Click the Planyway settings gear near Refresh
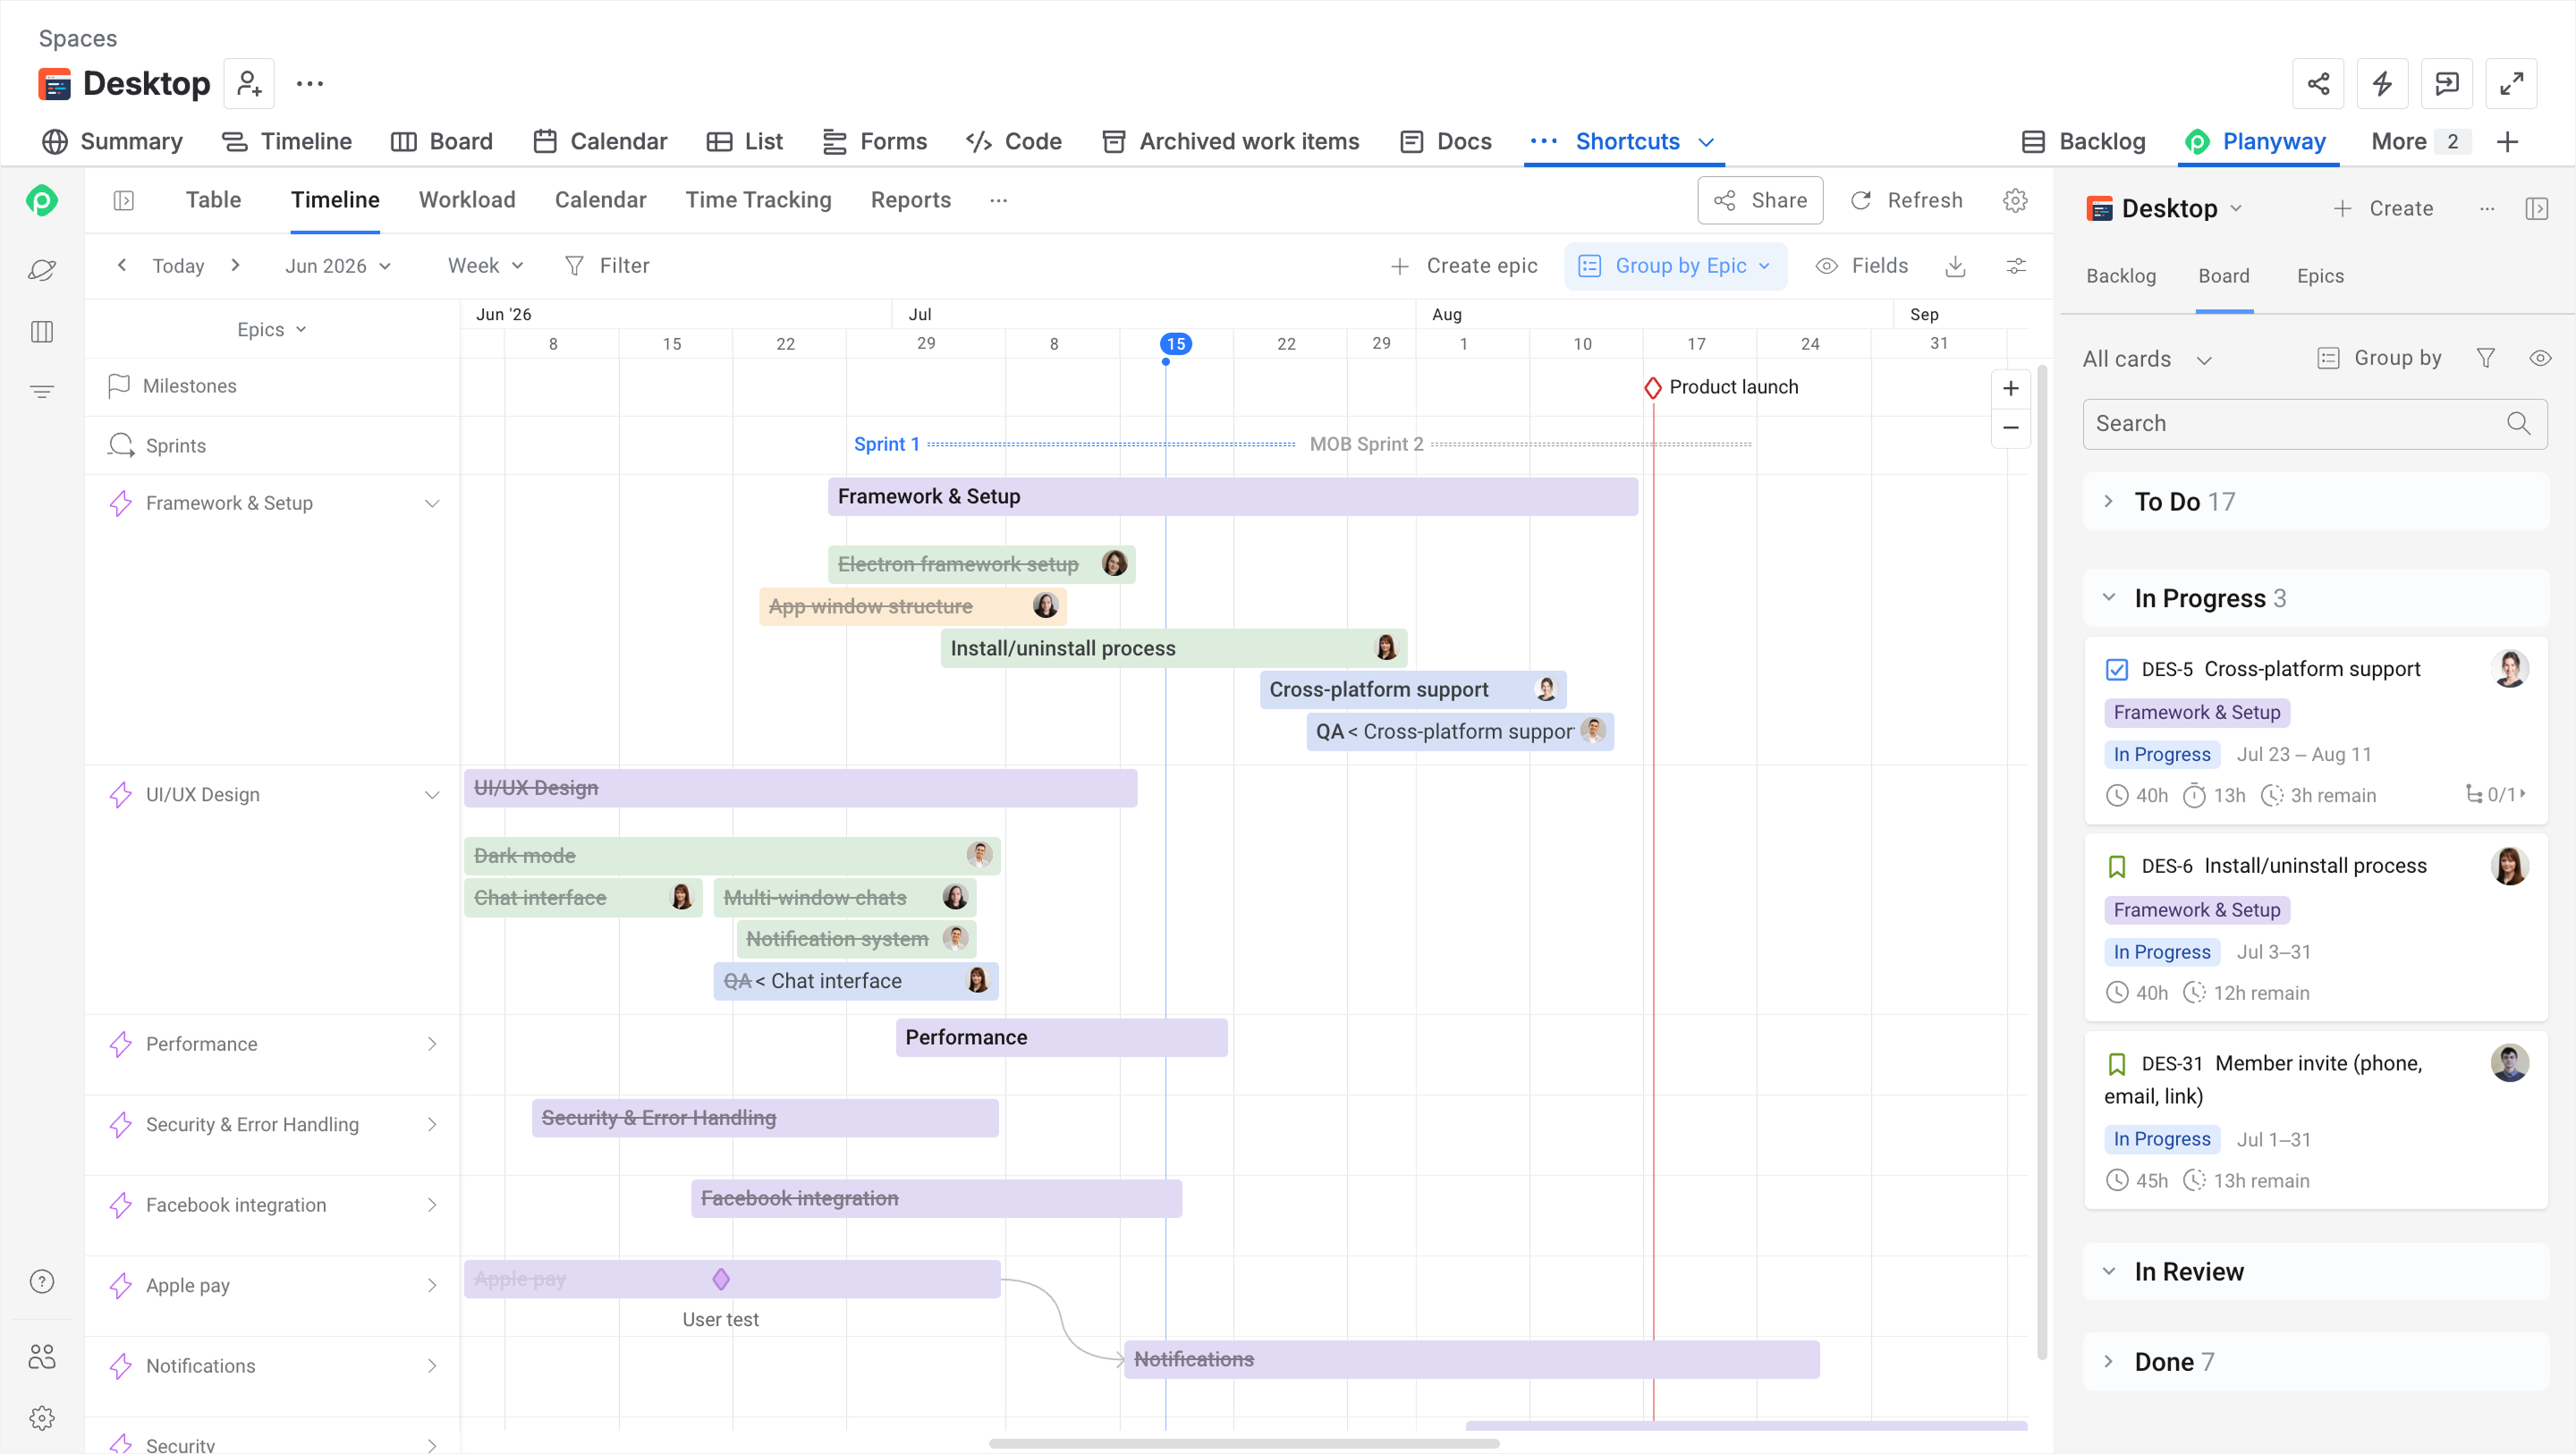 pos(2015,200)
